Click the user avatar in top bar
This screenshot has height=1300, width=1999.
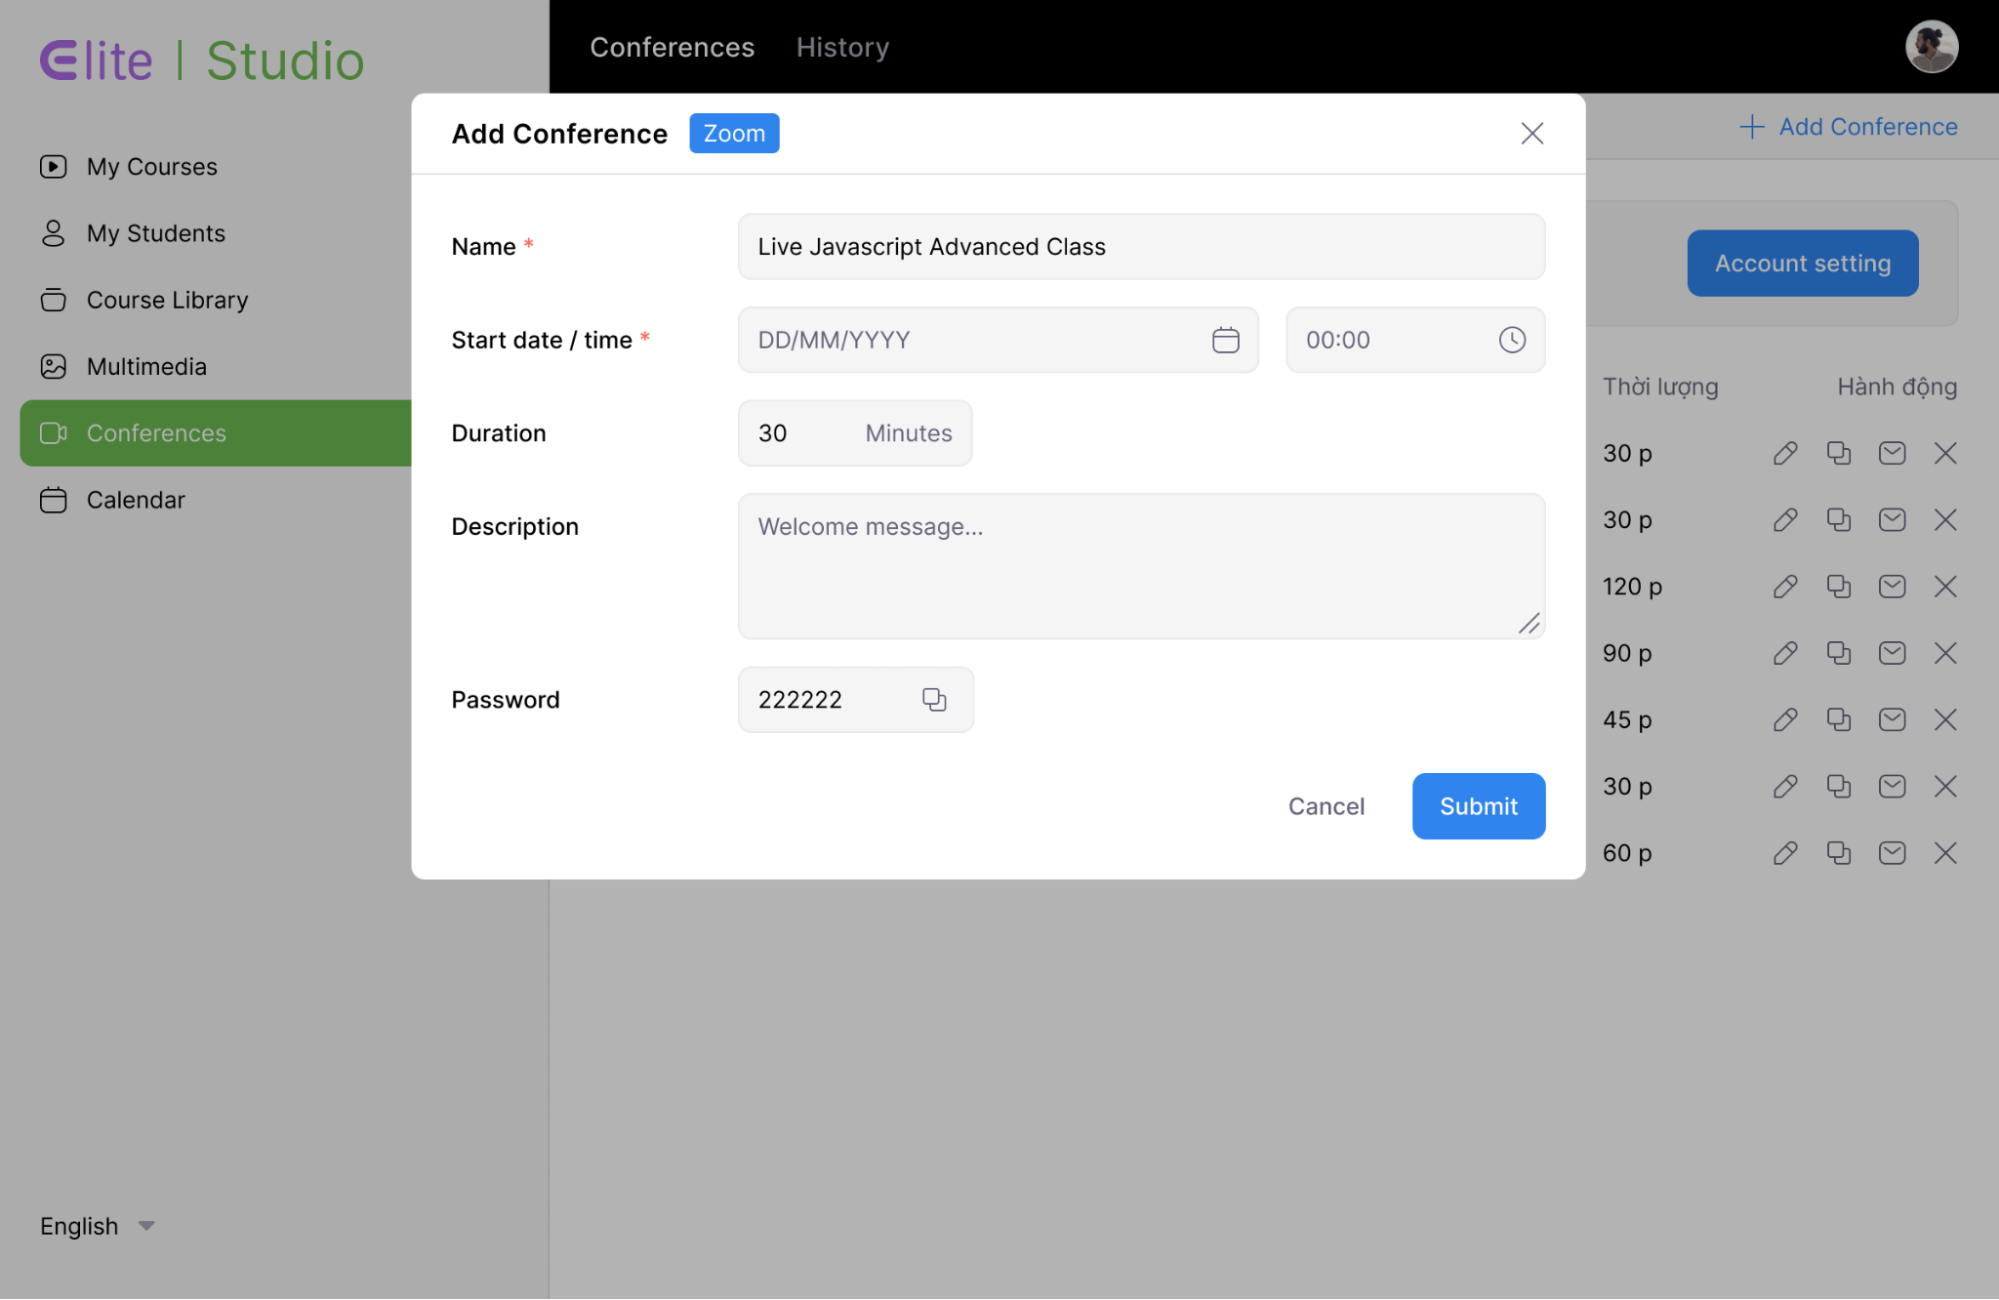pos(1930,47)
